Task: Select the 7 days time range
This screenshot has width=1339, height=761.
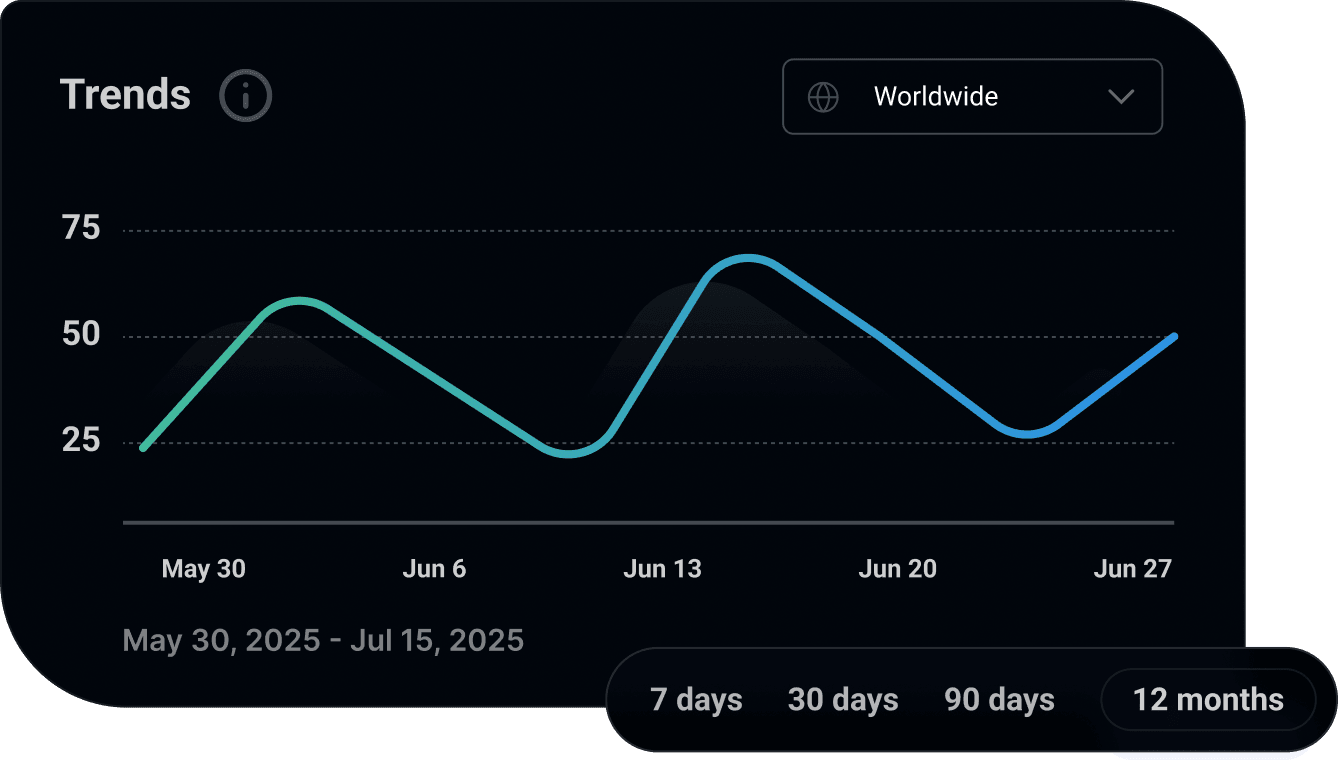Action: (696, 700)
